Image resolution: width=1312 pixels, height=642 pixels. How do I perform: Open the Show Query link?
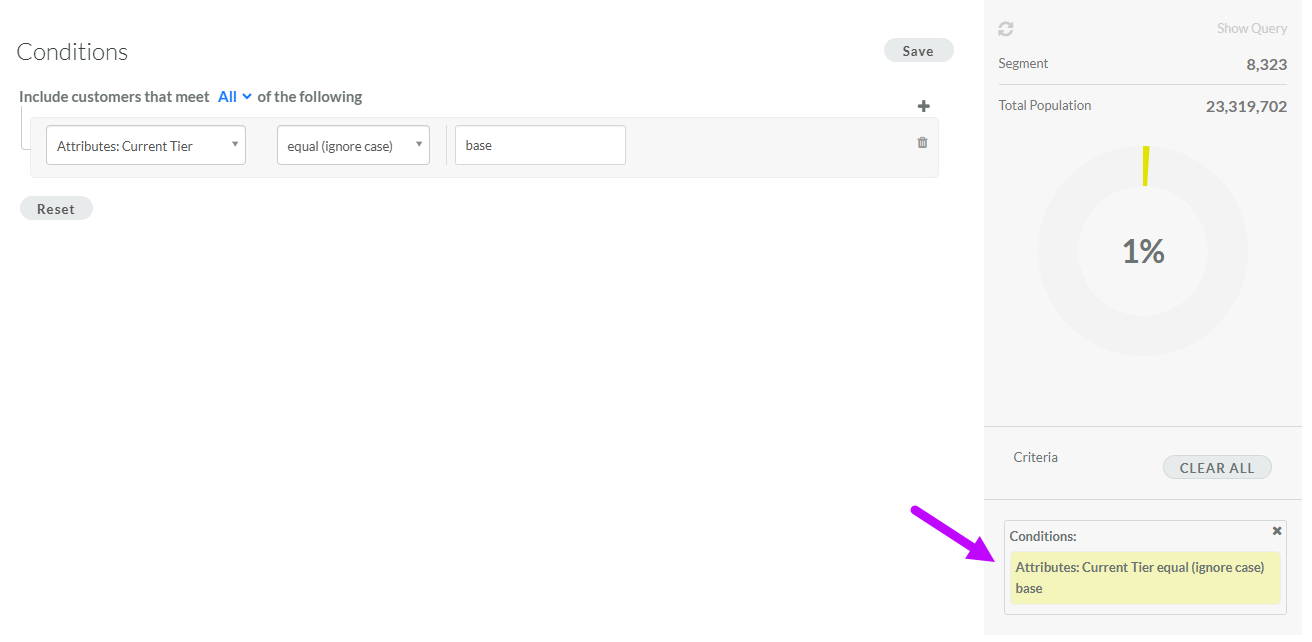(x=1251, y=29)
